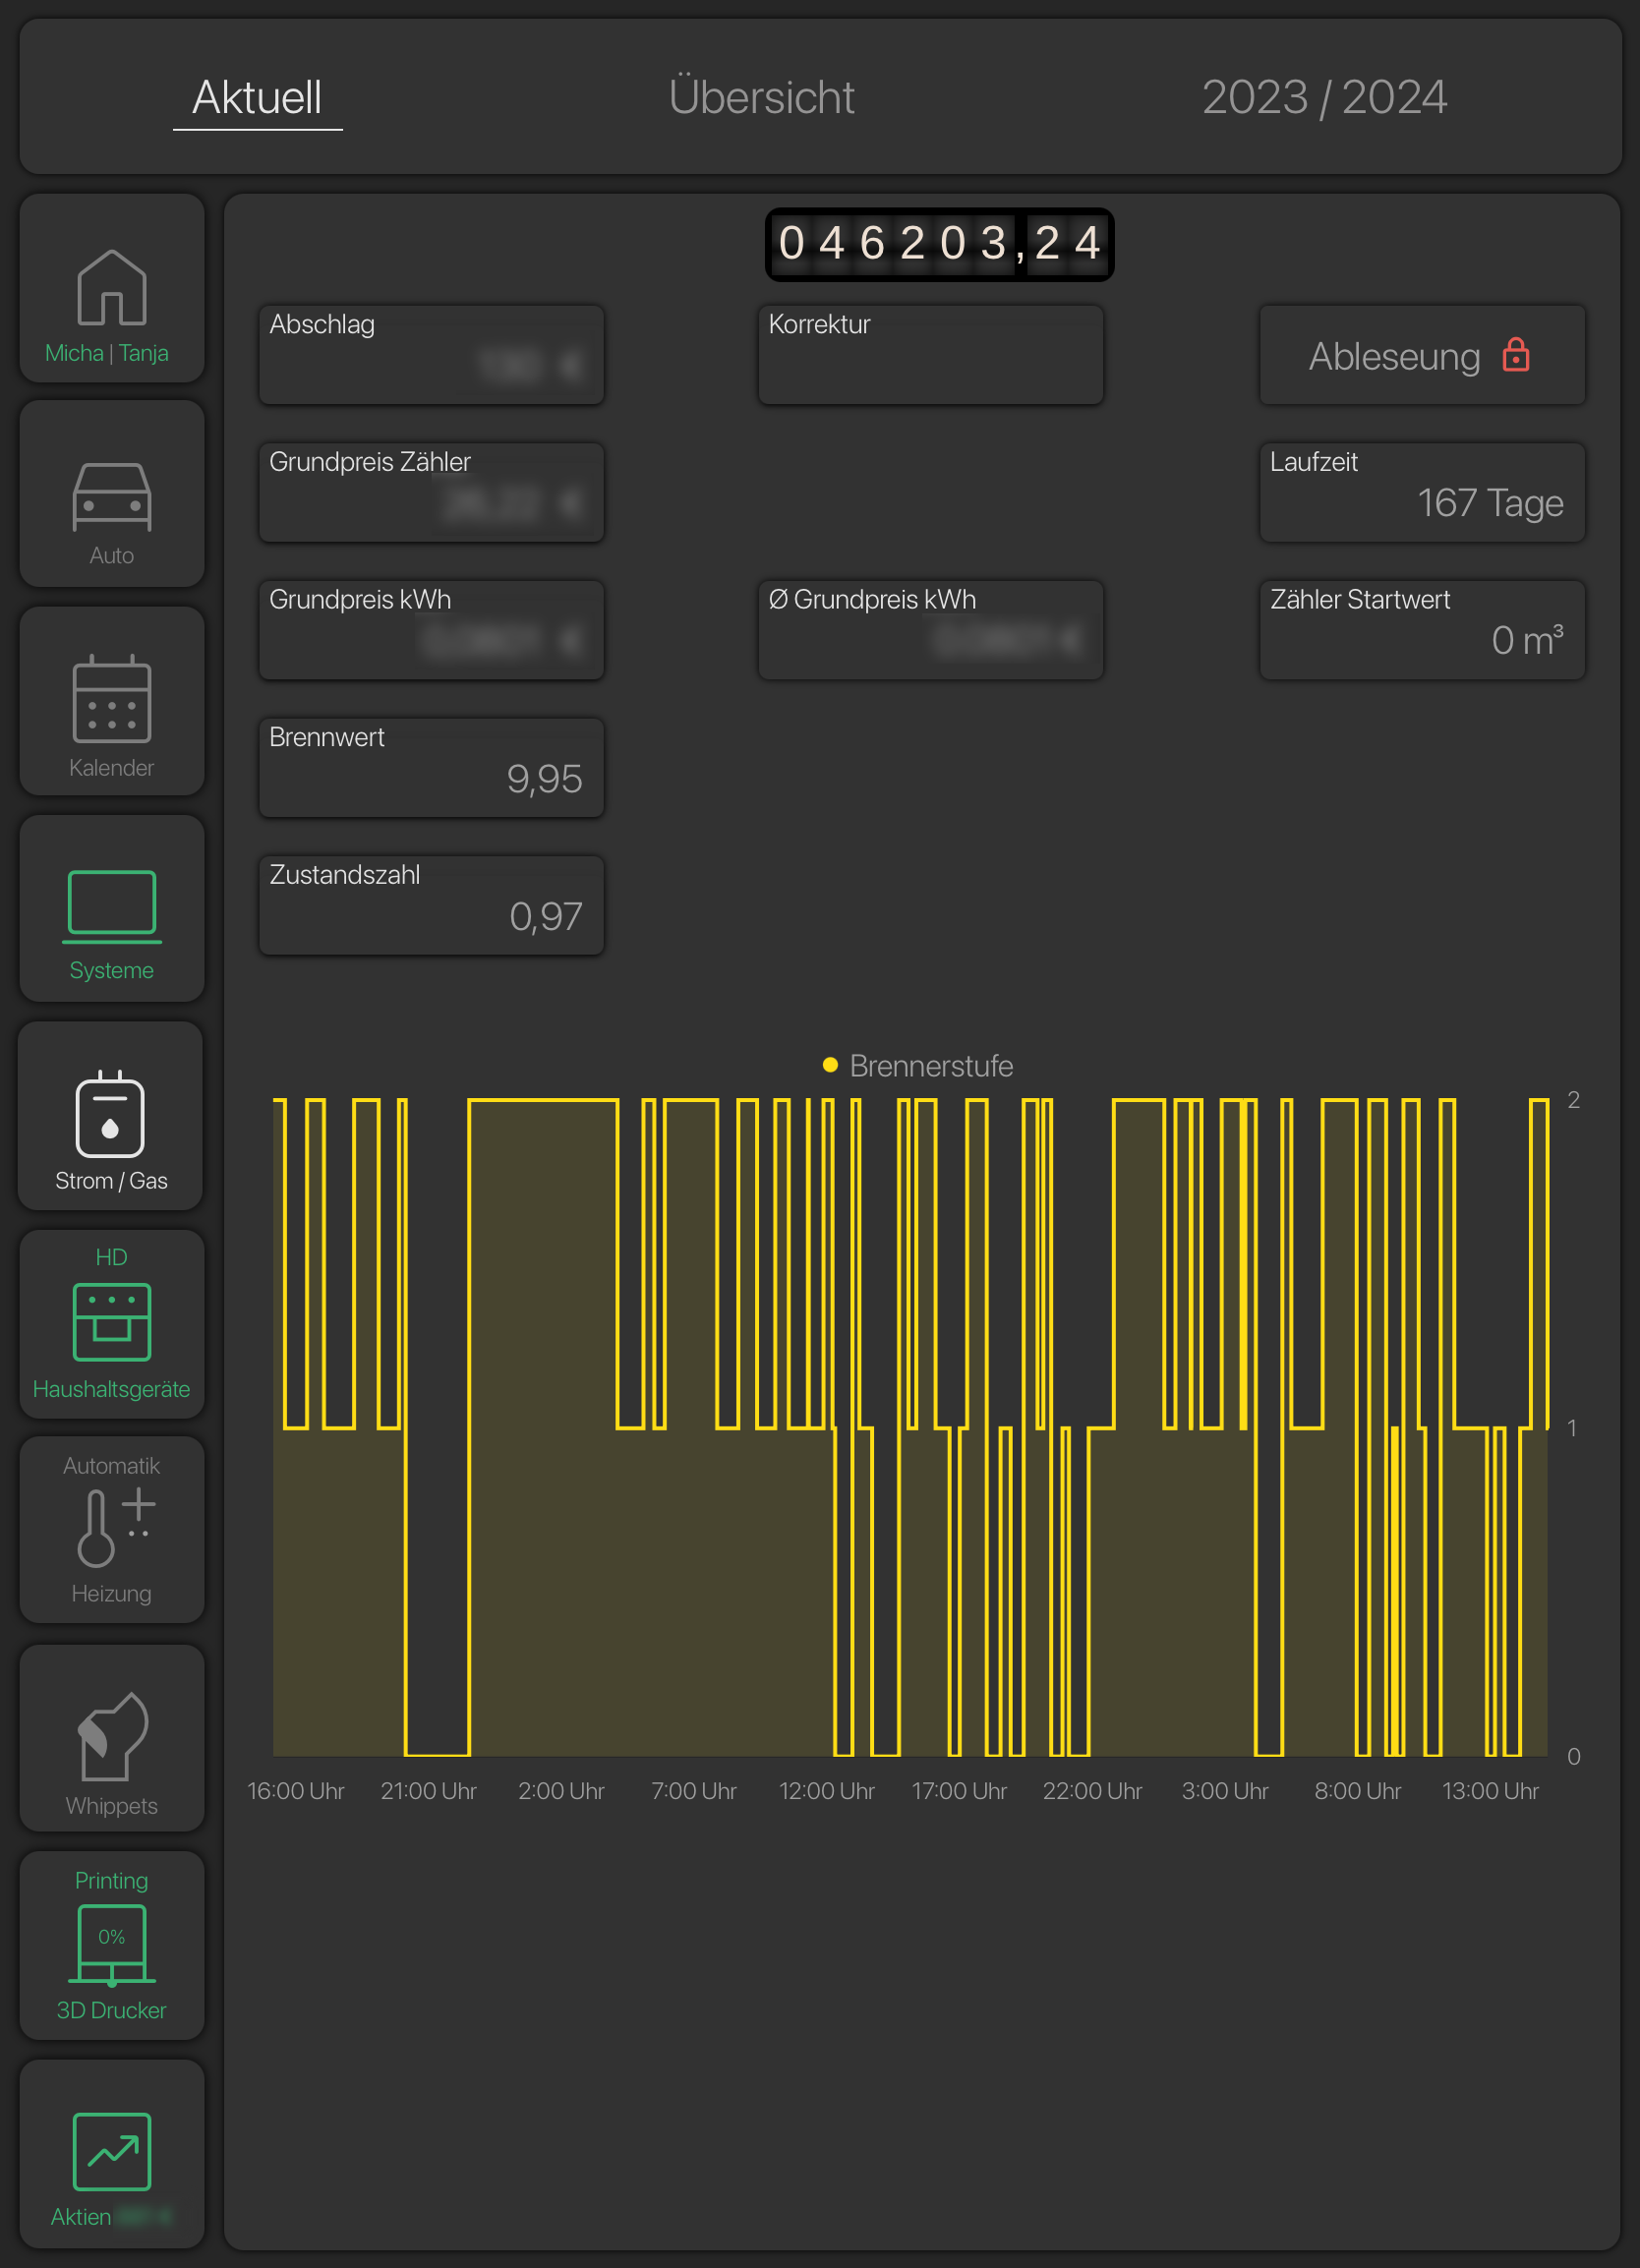This screenshot has width=1640, height=2268.
Task: Click the red lock icon beside Ableseung
Action: pyautogui.click(x=1516, y=355)
